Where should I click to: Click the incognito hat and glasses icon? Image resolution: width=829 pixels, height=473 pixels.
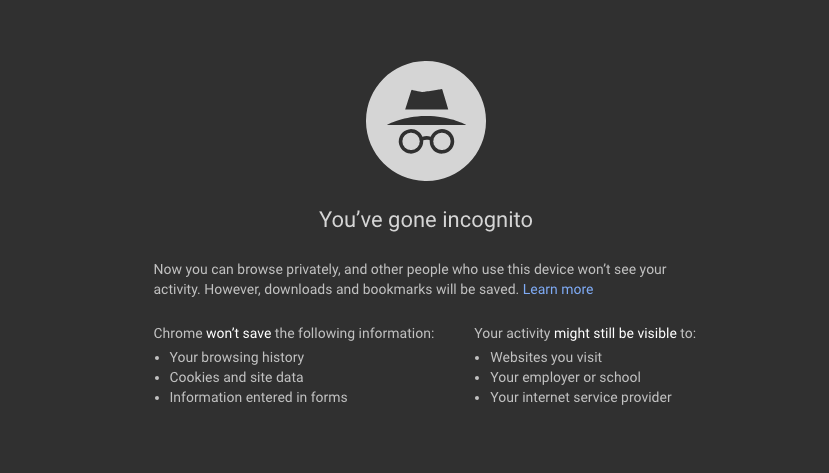click(x=426, y=121)
